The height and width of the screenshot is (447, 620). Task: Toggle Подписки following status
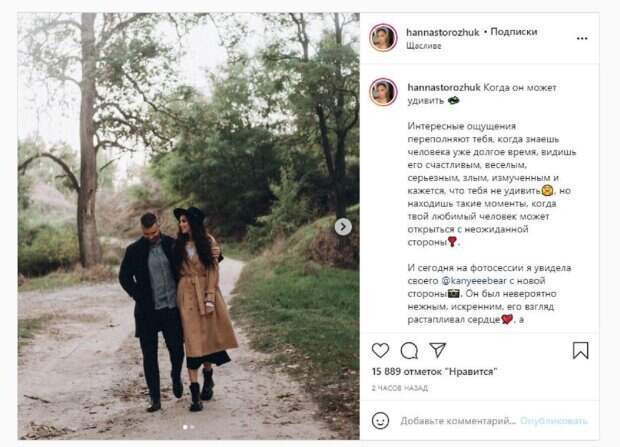click(514, 32)
